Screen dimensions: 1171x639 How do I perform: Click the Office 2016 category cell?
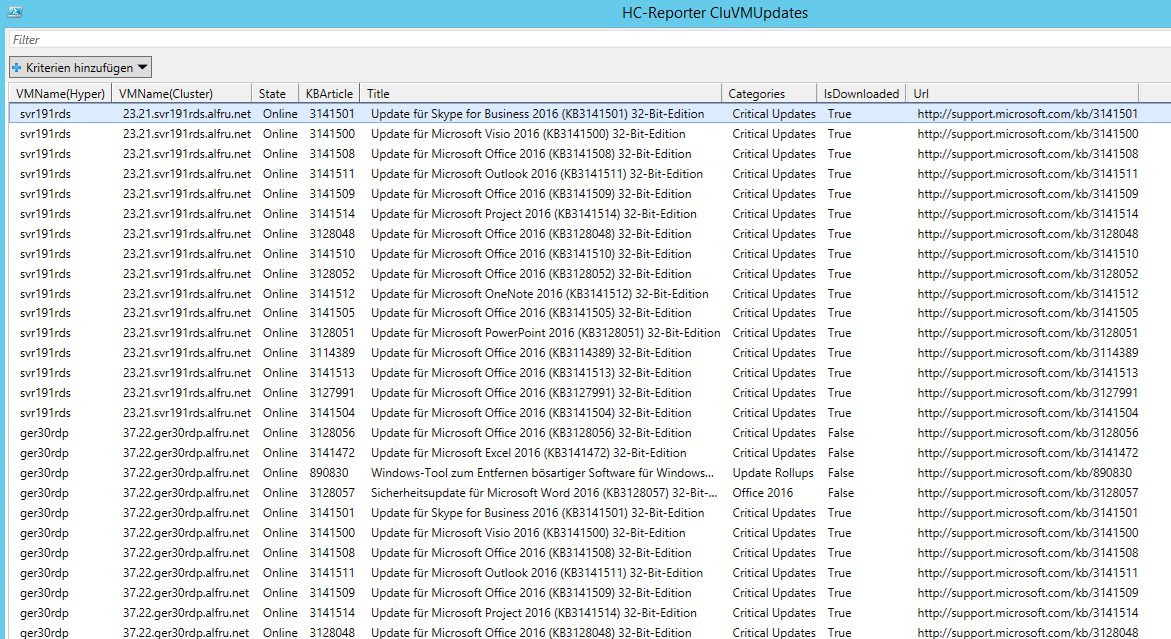point(762,493)
